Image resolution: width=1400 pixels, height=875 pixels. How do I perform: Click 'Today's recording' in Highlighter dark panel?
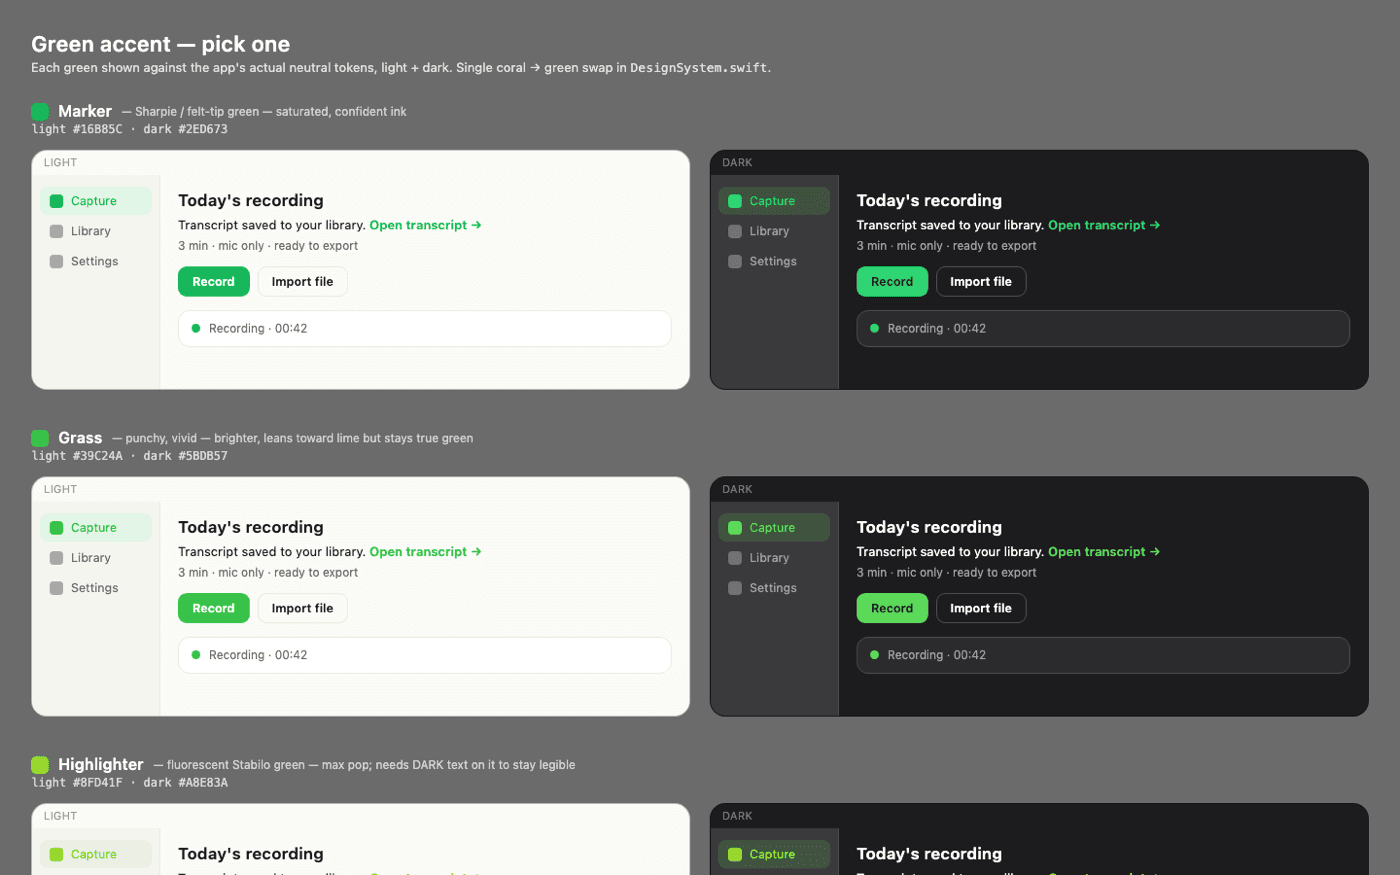(x=929, y=854)
